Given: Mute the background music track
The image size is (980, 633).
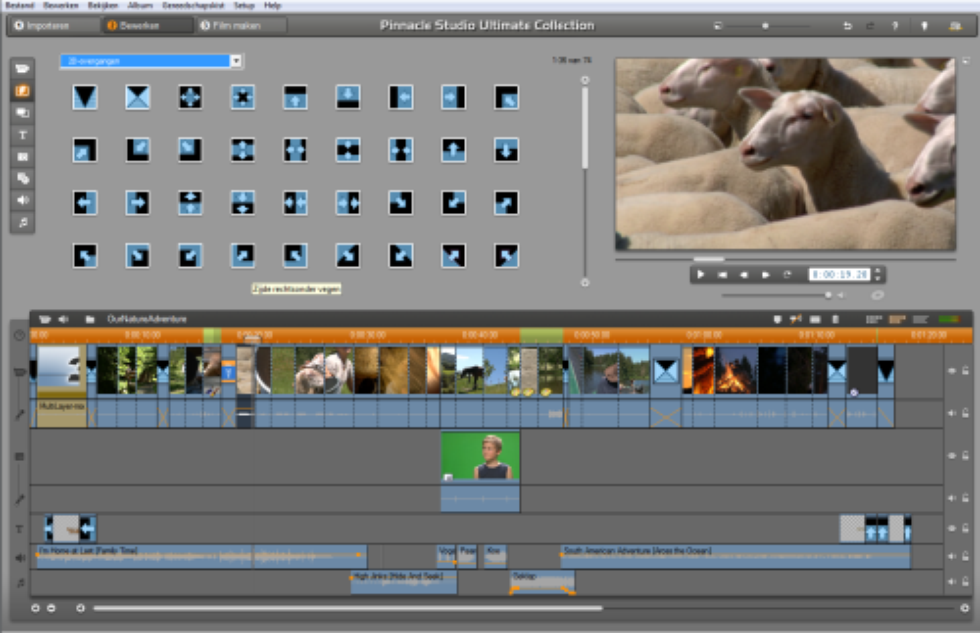Looking at the screenshot, I should (952, 581).
